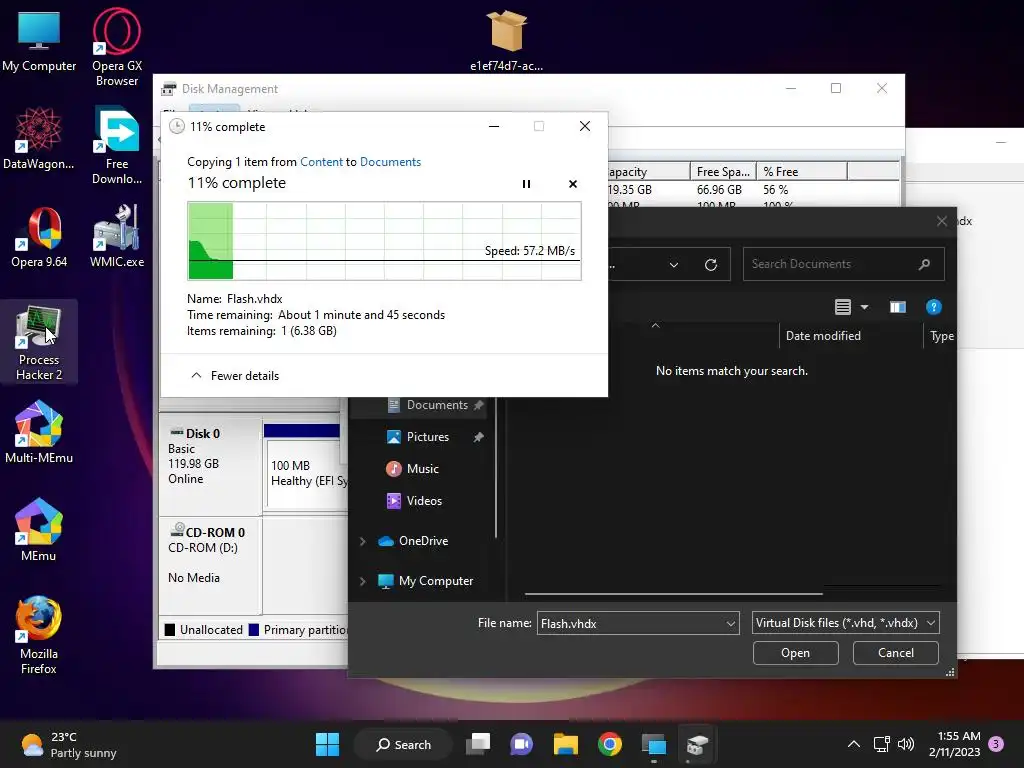Cancel the file copy with the X button
The image size is (1024, 768).
pyautogui.click(x=573, y=184)
